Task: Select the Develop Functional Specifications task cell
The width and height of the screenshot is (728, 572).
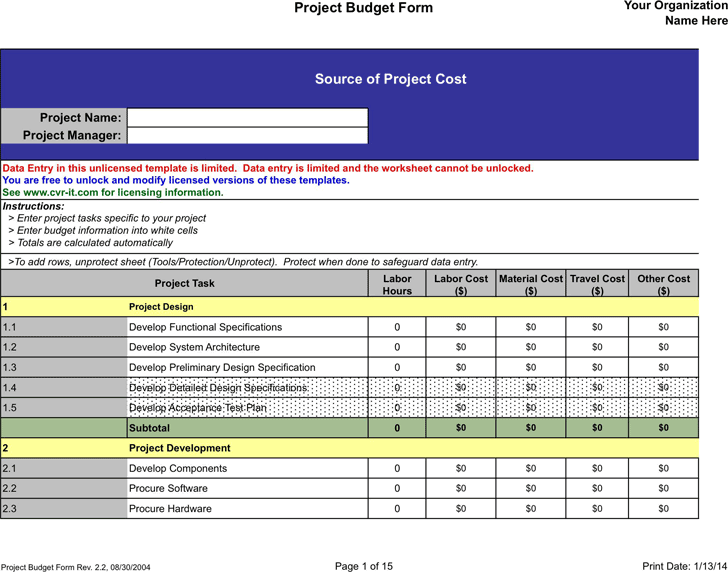Action: 247,327
